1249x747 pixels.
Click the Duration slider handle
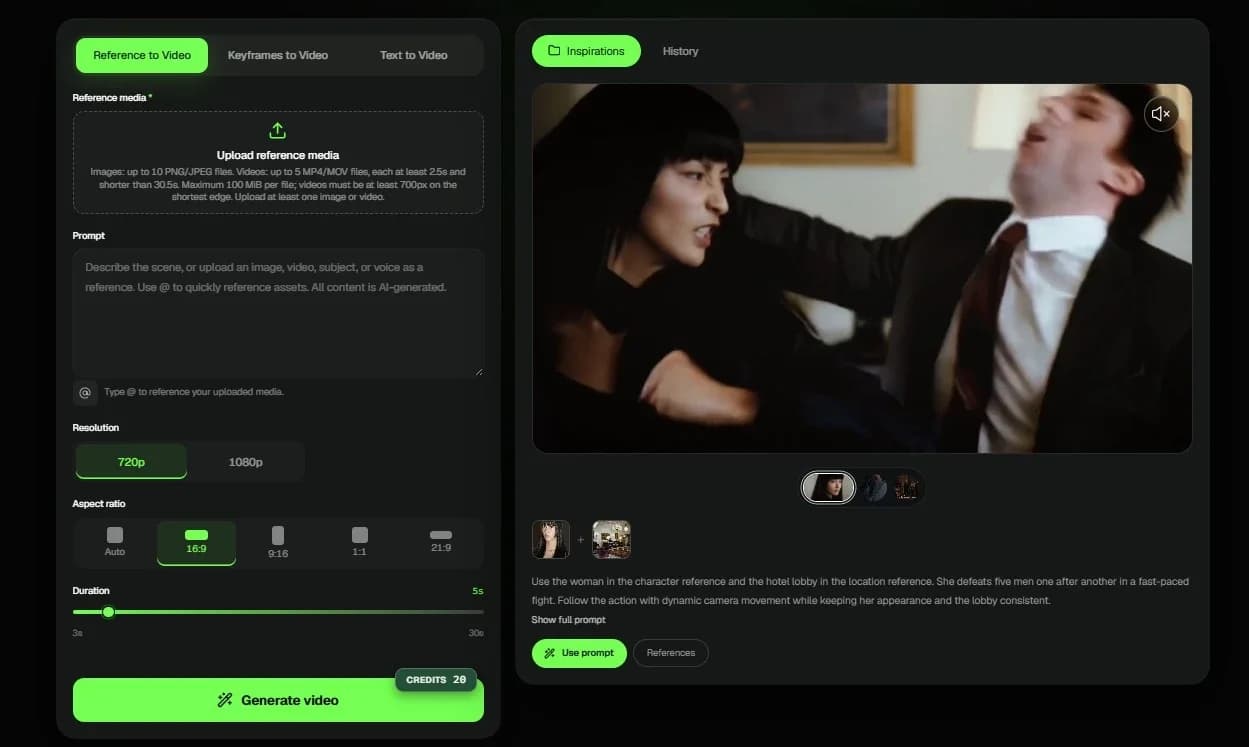pyautogui.click(x=108, y=612)
